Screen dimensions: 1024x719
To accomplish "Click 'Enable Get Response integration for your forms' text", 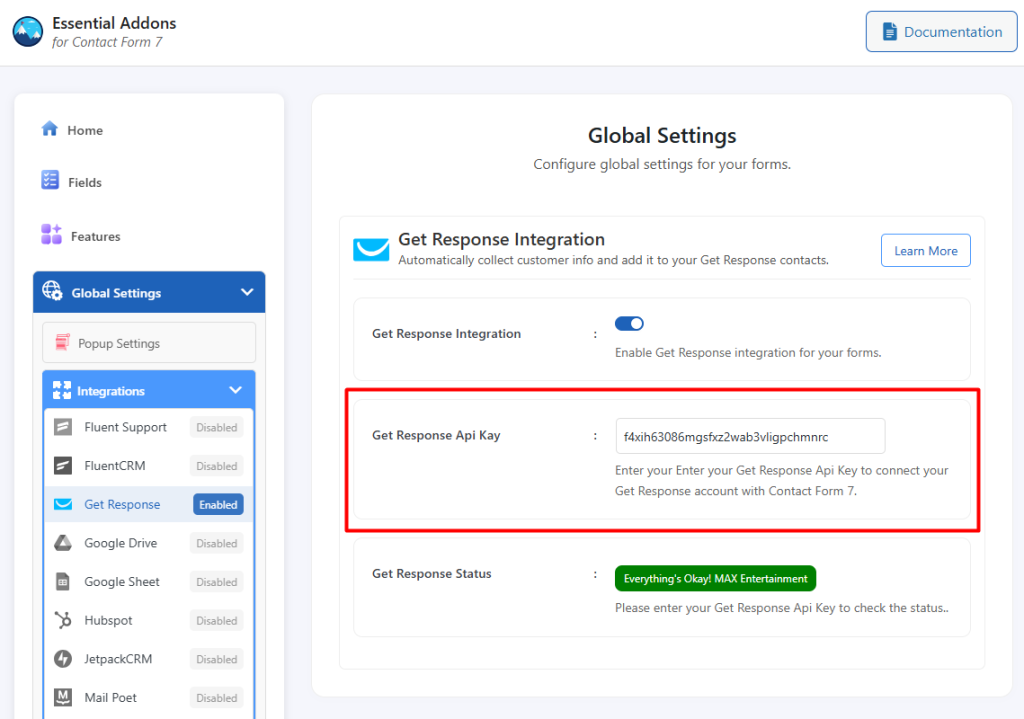I will [x=748, y=353].
